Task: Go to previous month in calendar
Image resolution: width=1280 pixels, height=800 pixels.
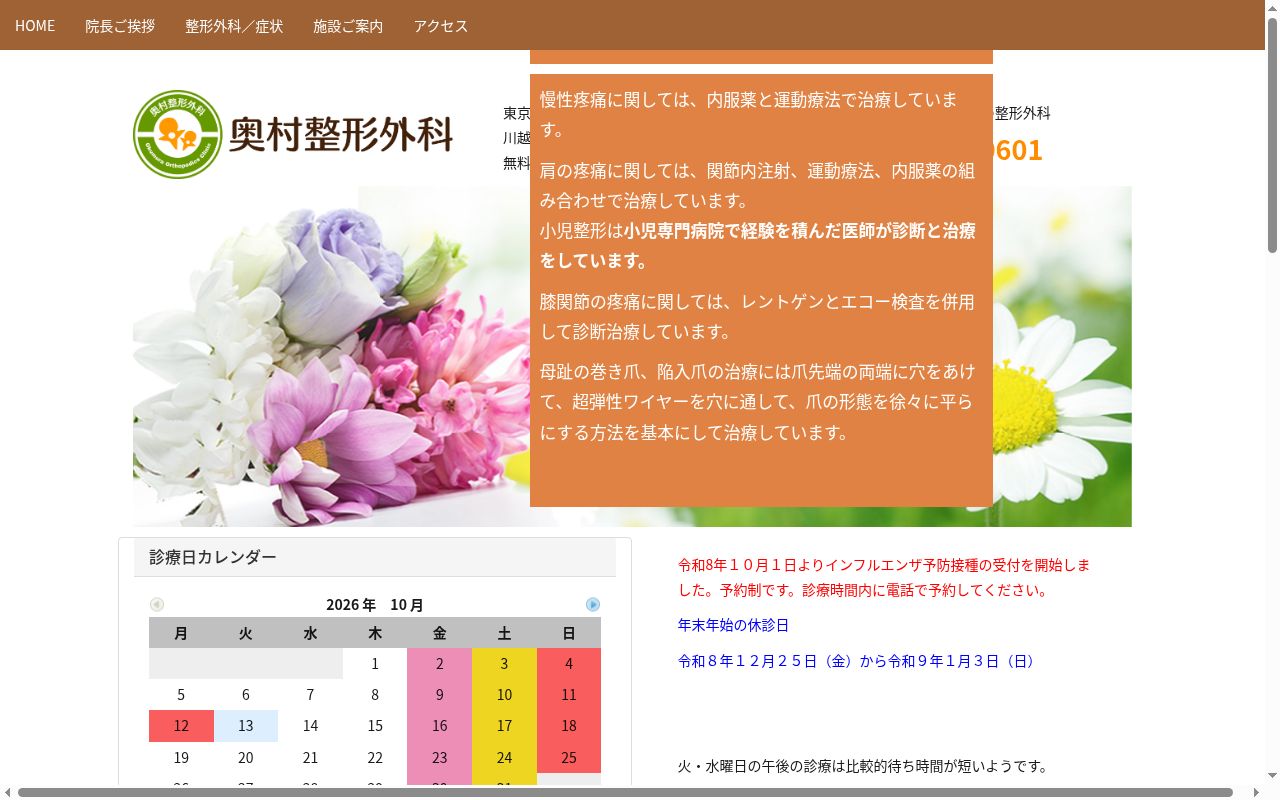Action: click(x=157, y=605)
